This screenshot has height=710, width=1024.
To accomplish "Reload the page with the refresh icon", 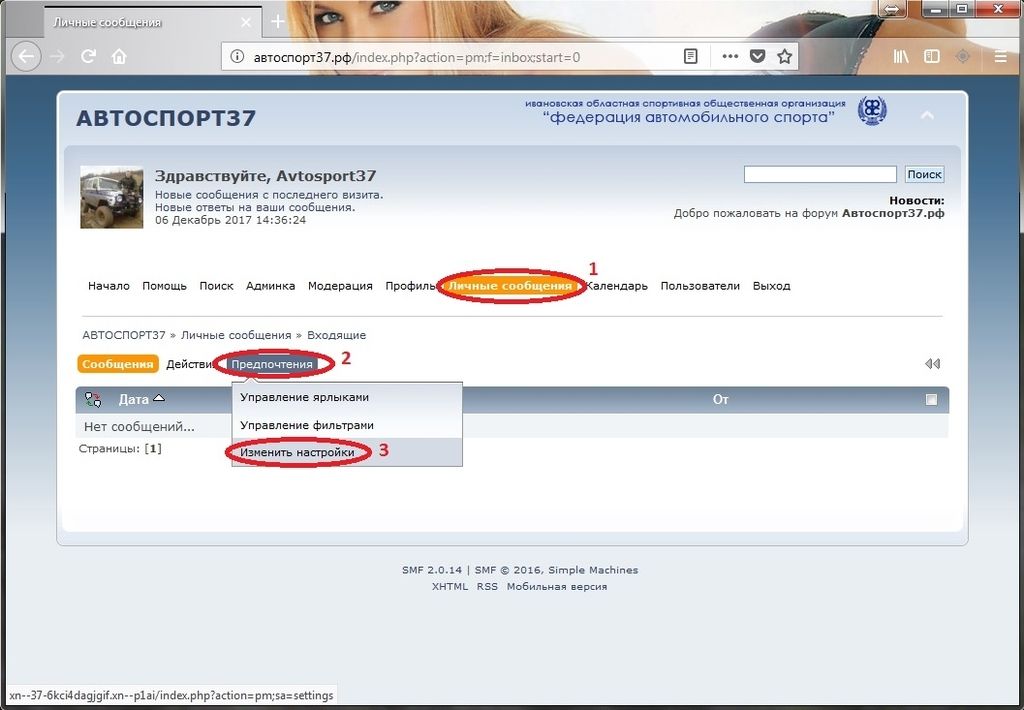I will (x=88, y=57).
